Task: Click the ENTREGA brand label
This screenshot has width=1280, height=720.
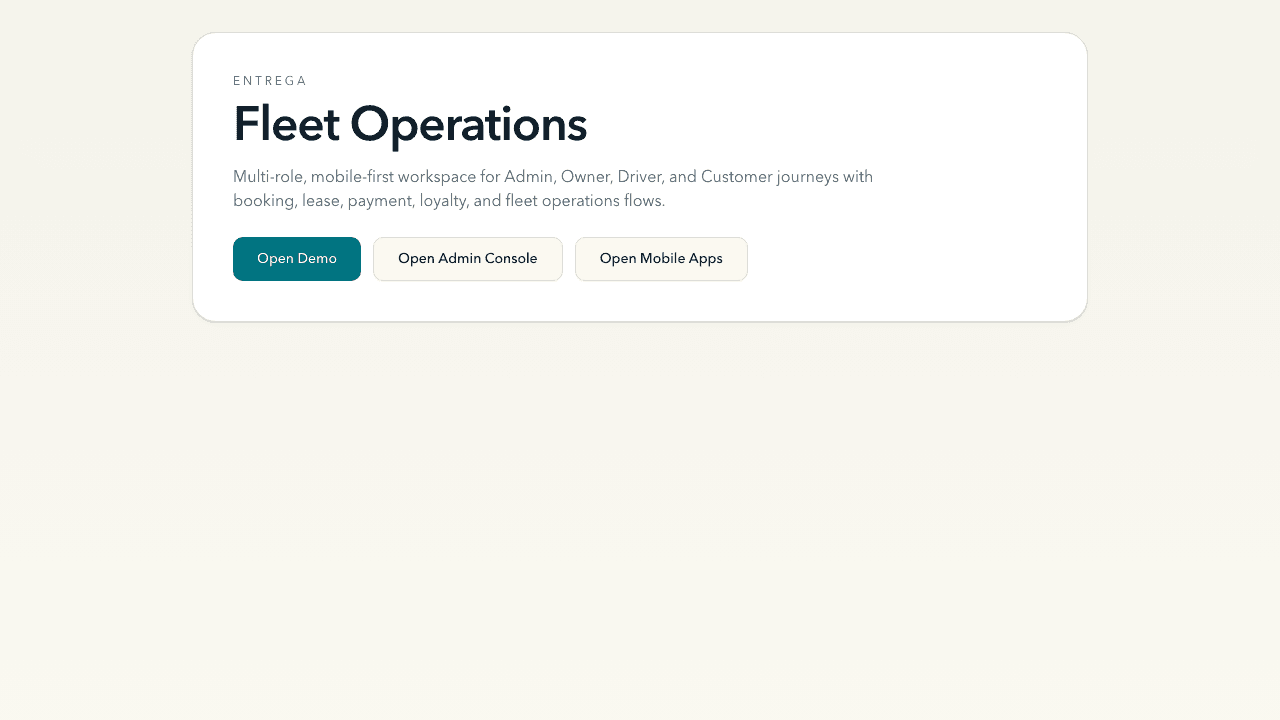Action: 270,80
